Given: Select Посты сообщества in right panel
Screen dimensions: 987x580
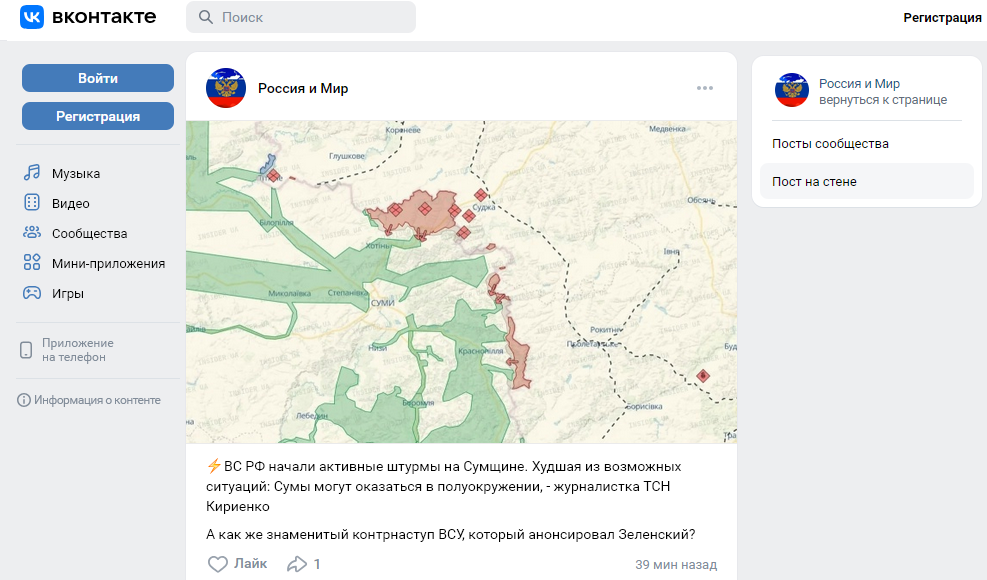Looking at the screenshot, I should point(830,144).
